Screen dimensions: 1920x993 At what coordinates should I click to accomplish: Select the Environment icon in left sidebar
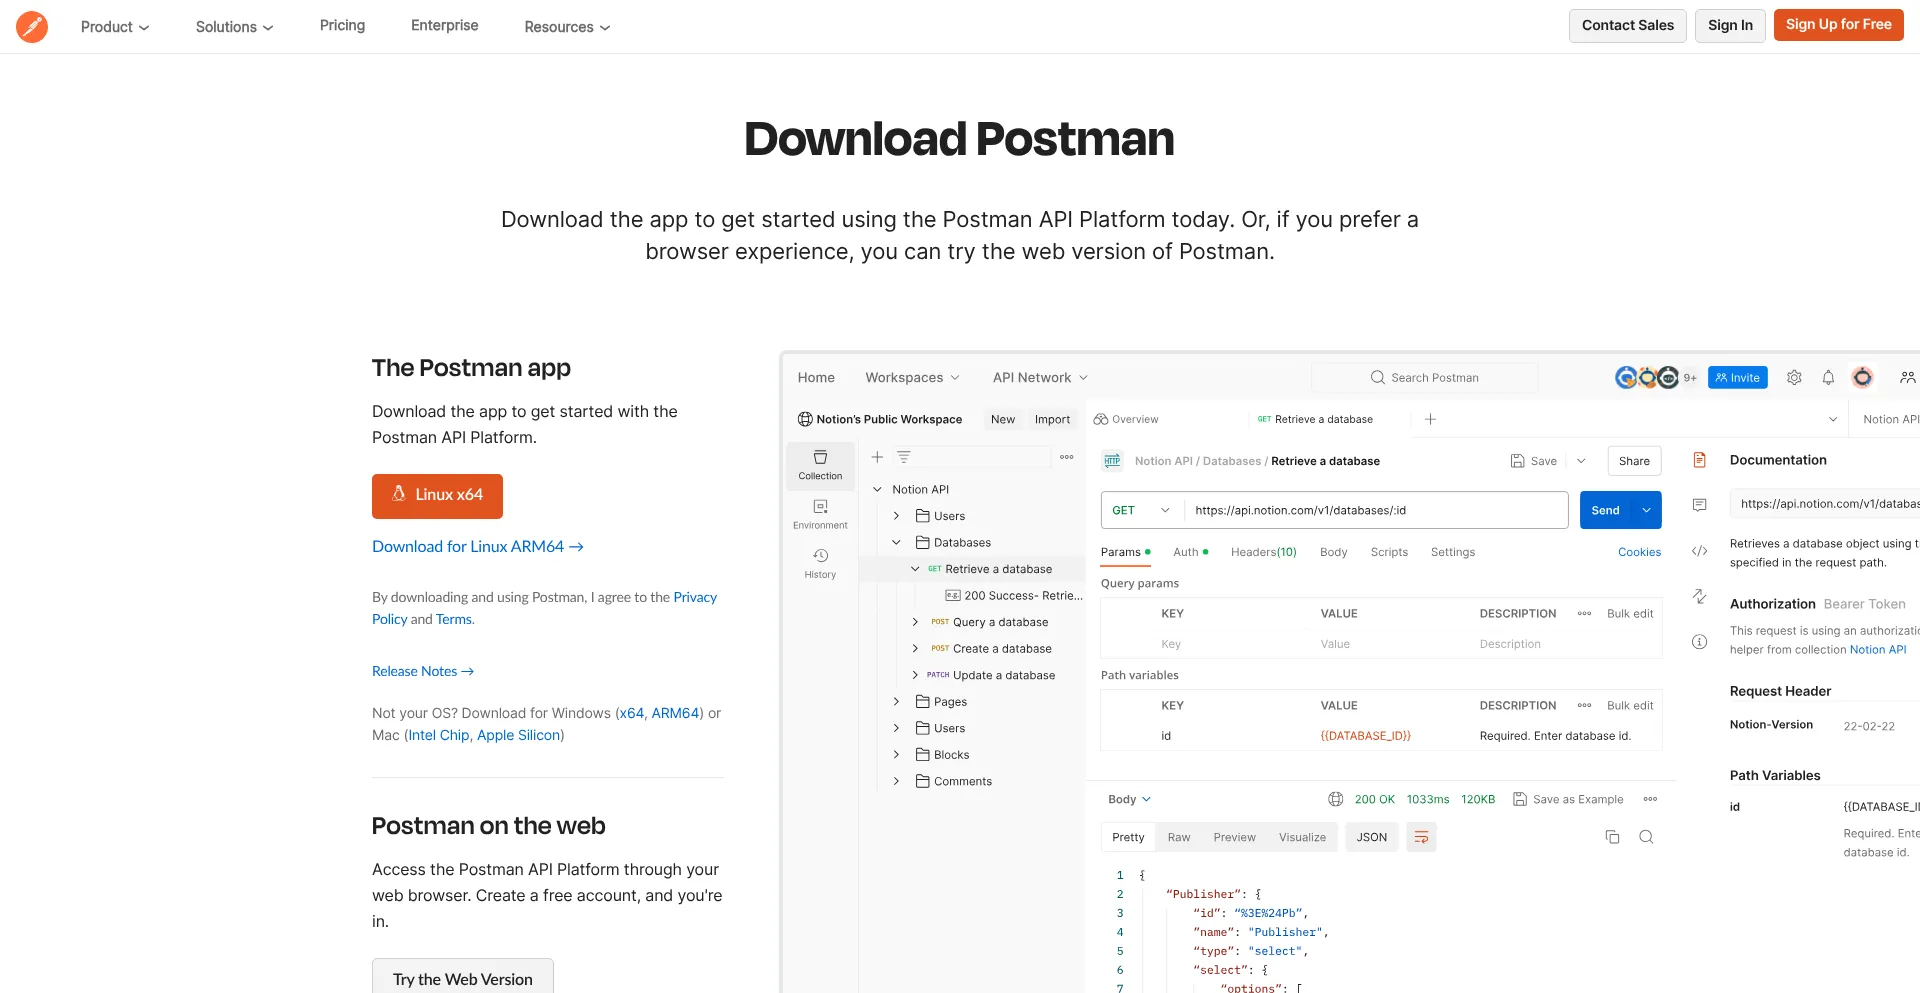820,515
